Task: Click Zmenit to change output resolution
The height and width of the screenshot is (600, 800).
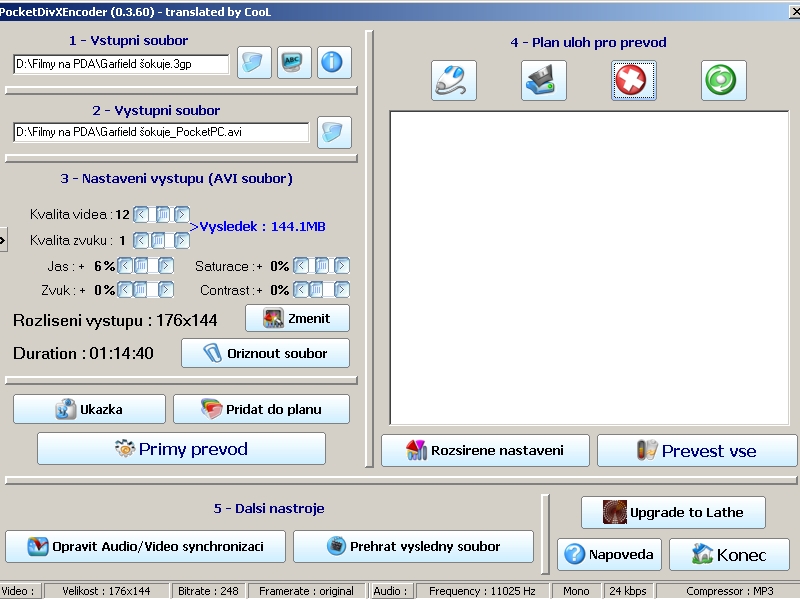Action: 297,318
